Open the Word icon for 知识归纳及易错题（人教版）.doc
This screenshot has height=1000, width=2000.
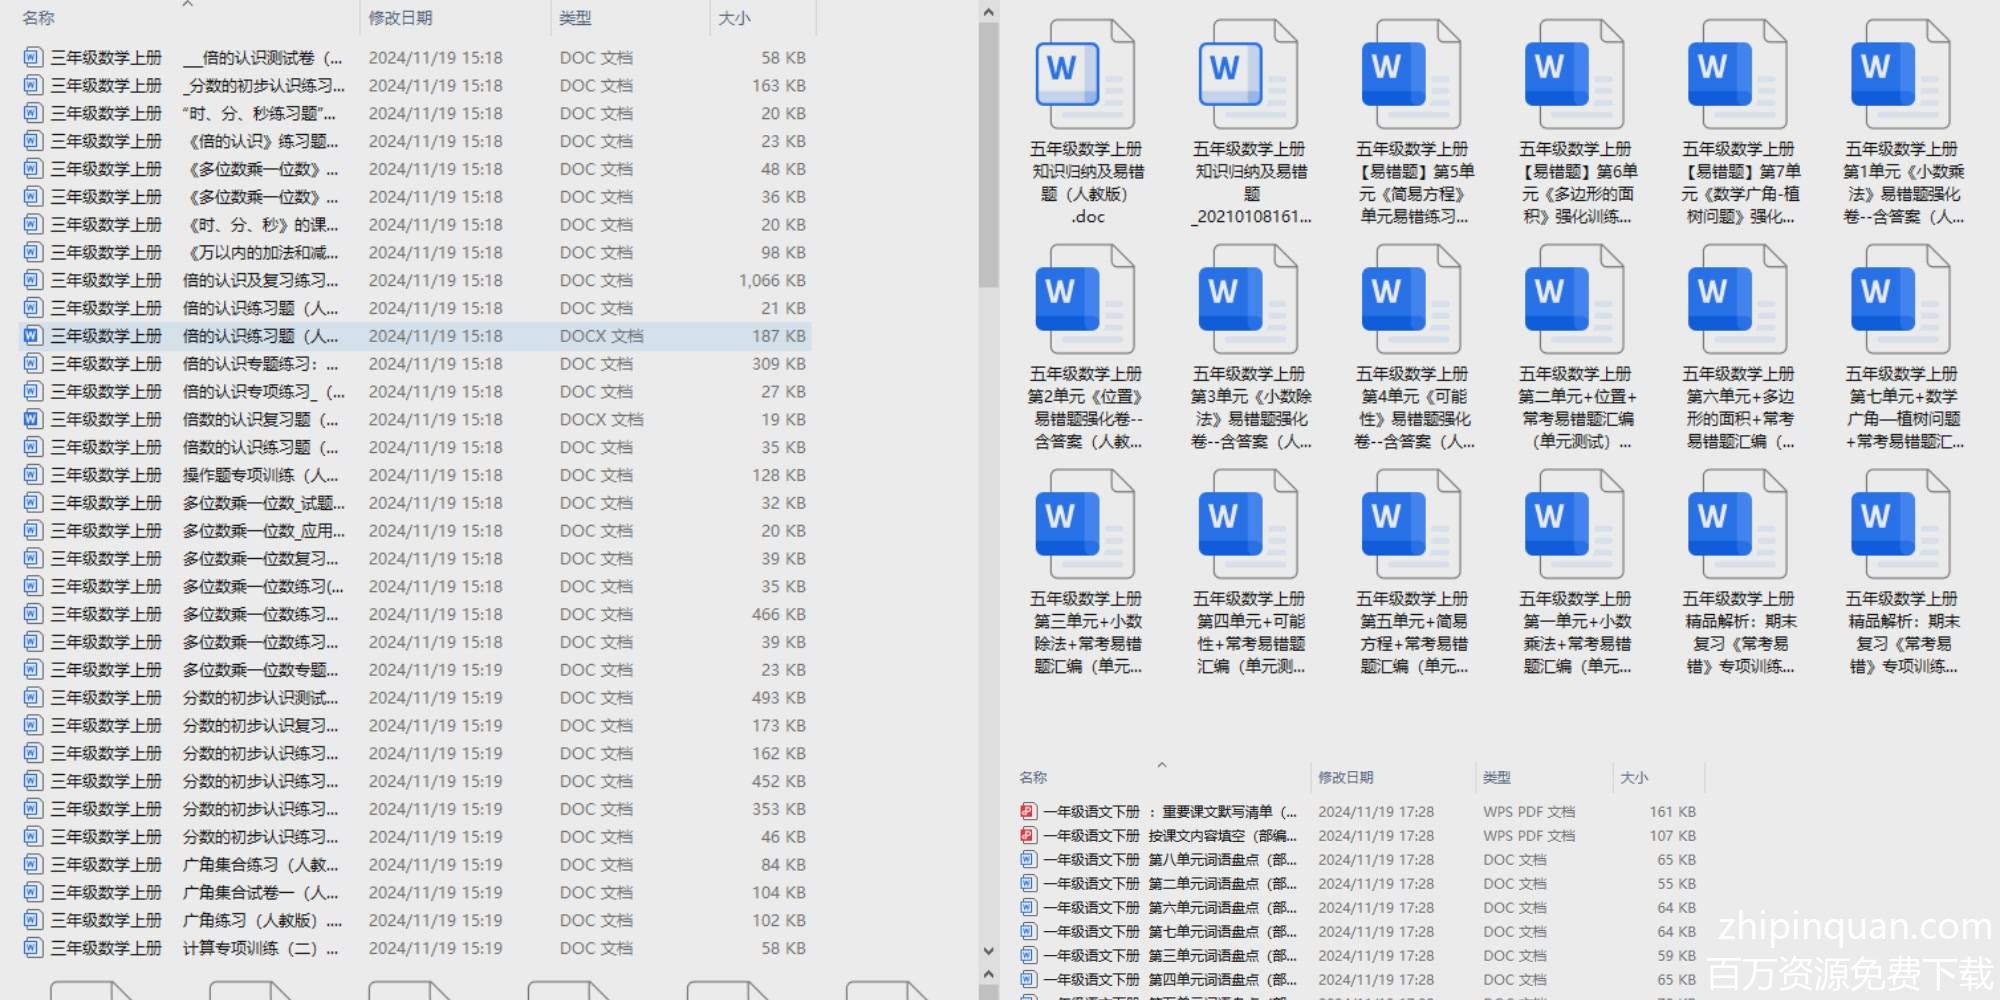[x=1085, y=75]
